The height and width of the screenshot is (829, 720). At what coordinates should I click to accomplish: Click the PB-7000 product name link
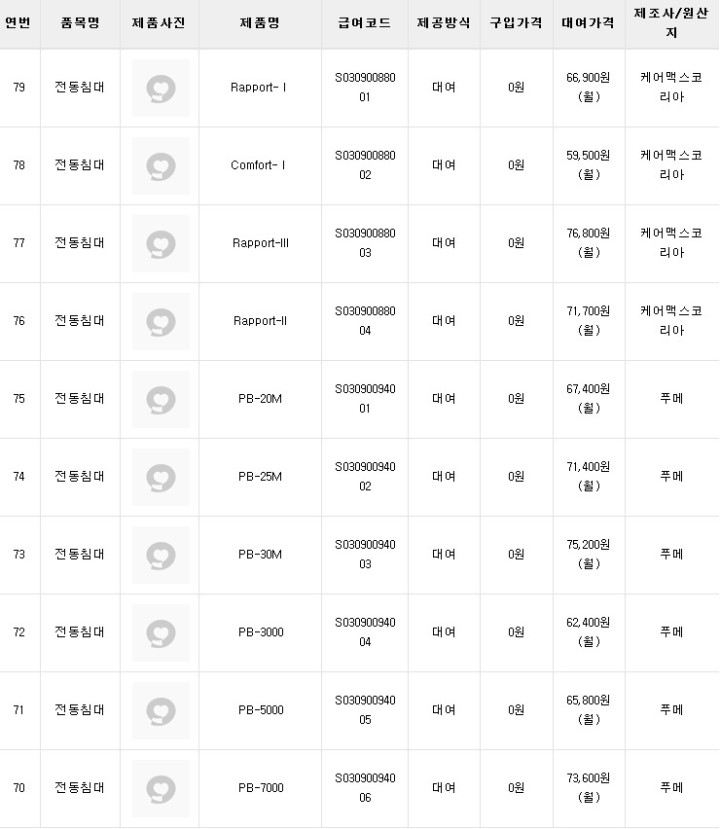point(260,788)
